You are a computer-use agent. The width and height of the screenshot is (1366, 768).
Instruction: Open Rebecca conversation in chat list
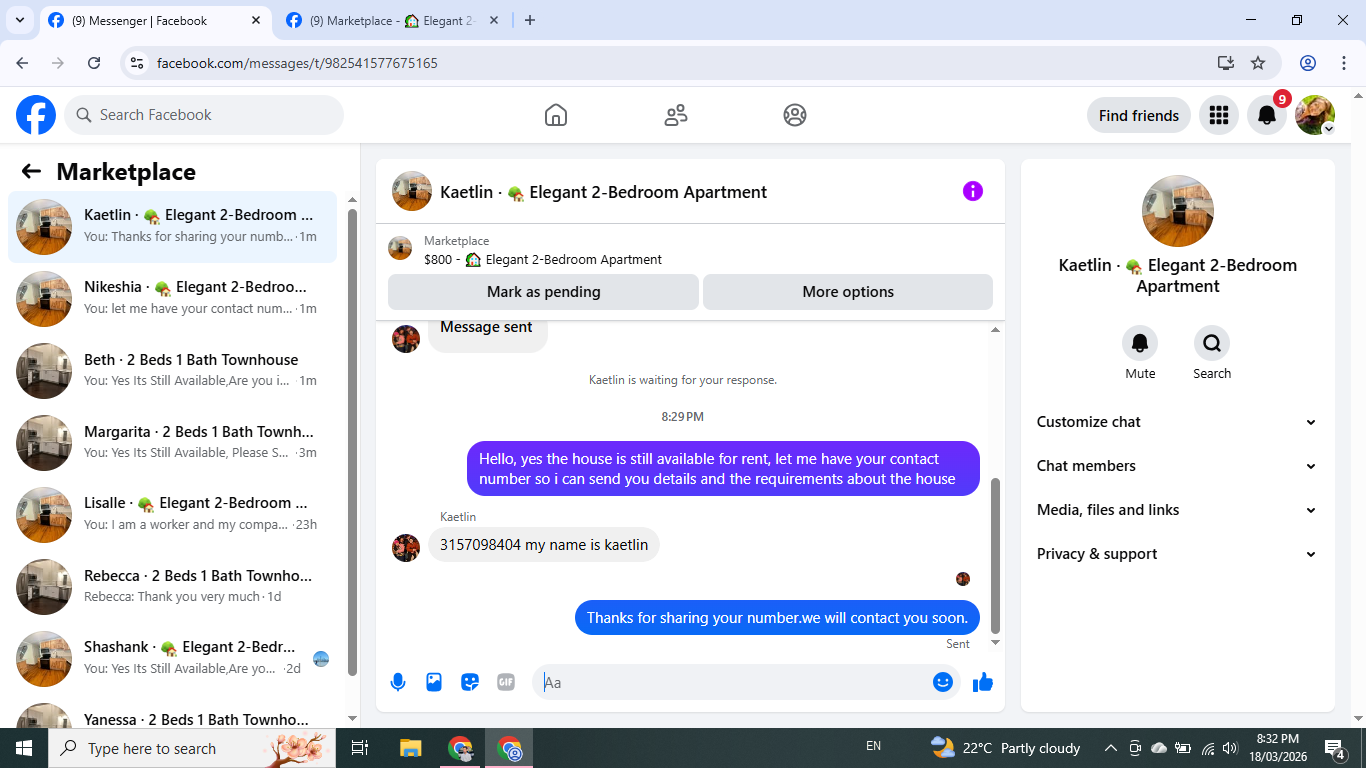(x=172, y=587)
